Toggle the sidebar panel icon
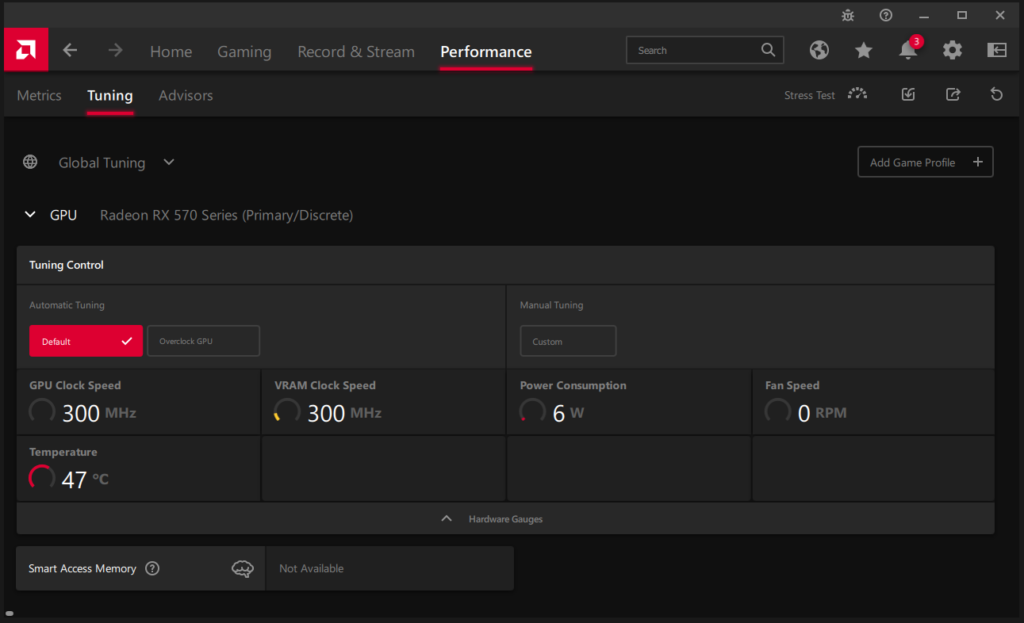 [x=997, y=50]
